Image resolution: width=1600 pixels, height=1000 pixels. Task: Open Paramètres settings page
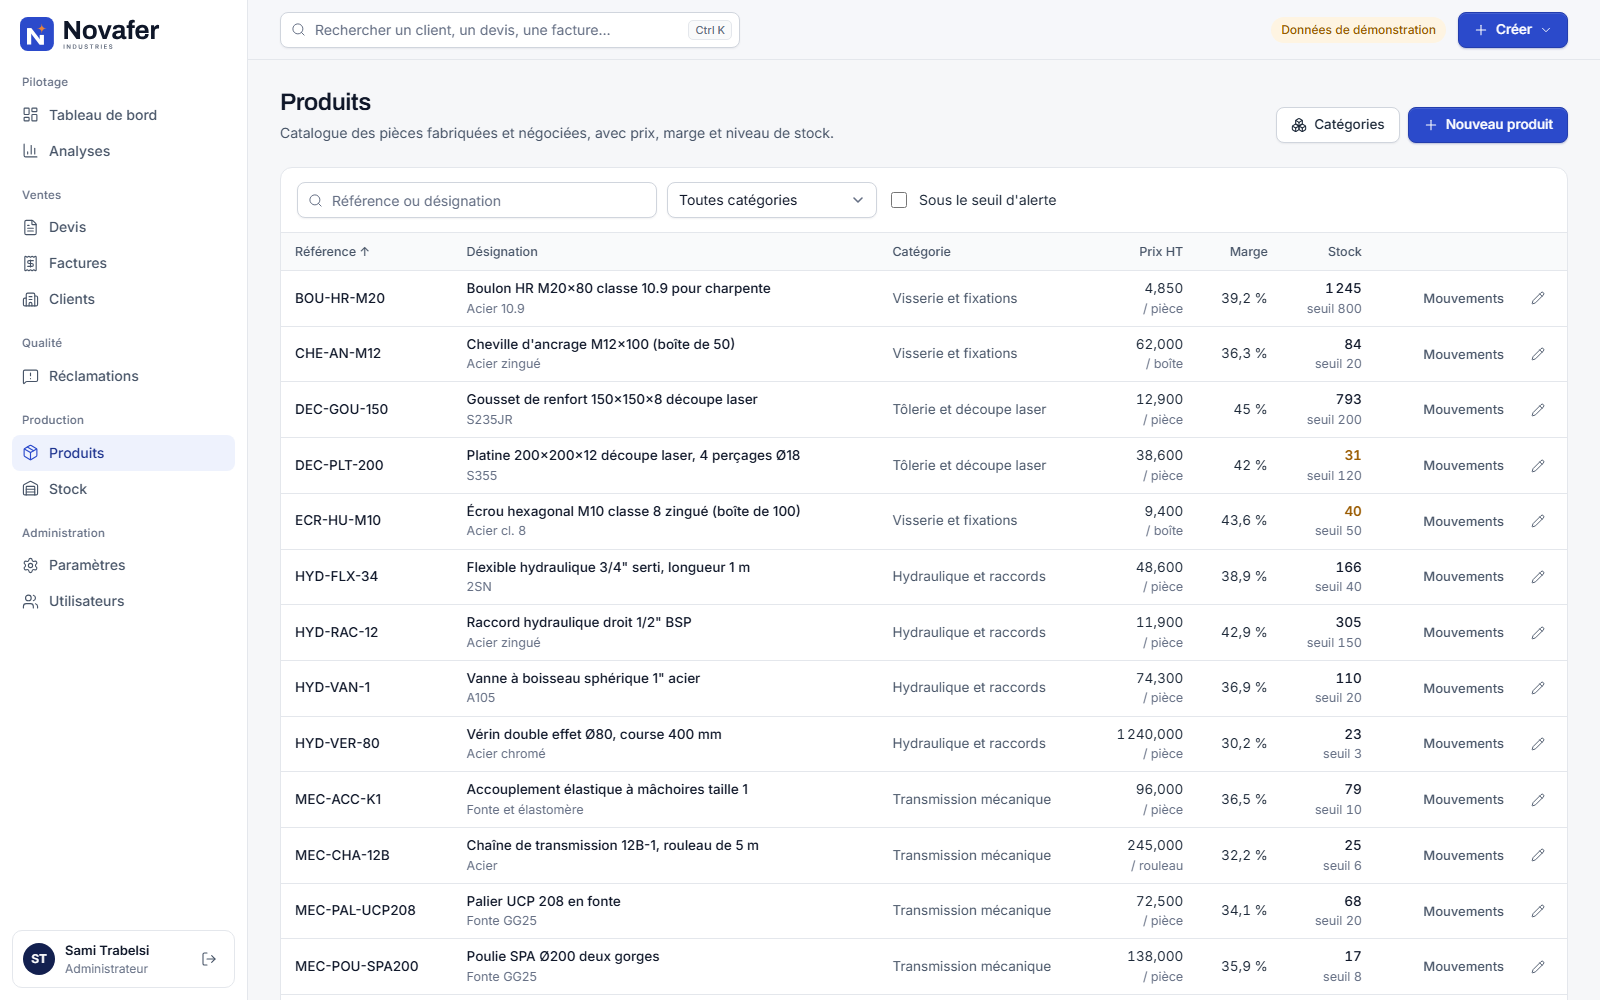point(124,565)
